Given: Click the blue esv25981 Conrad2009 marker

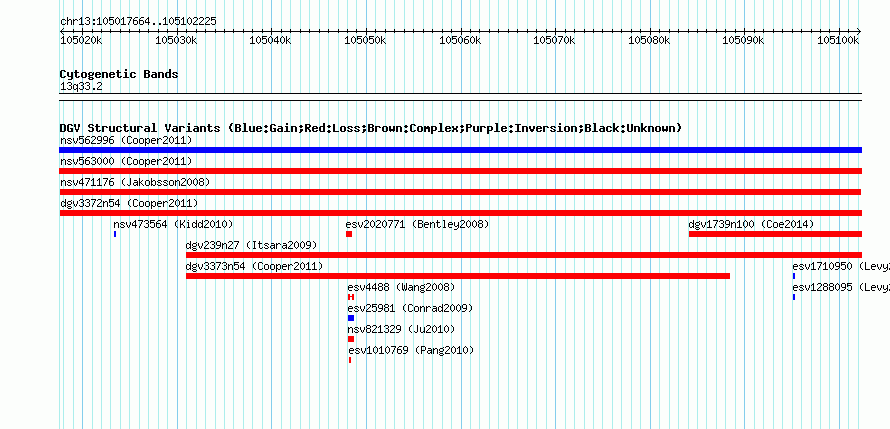Looking at the screenshot, I should click(351, 318).
